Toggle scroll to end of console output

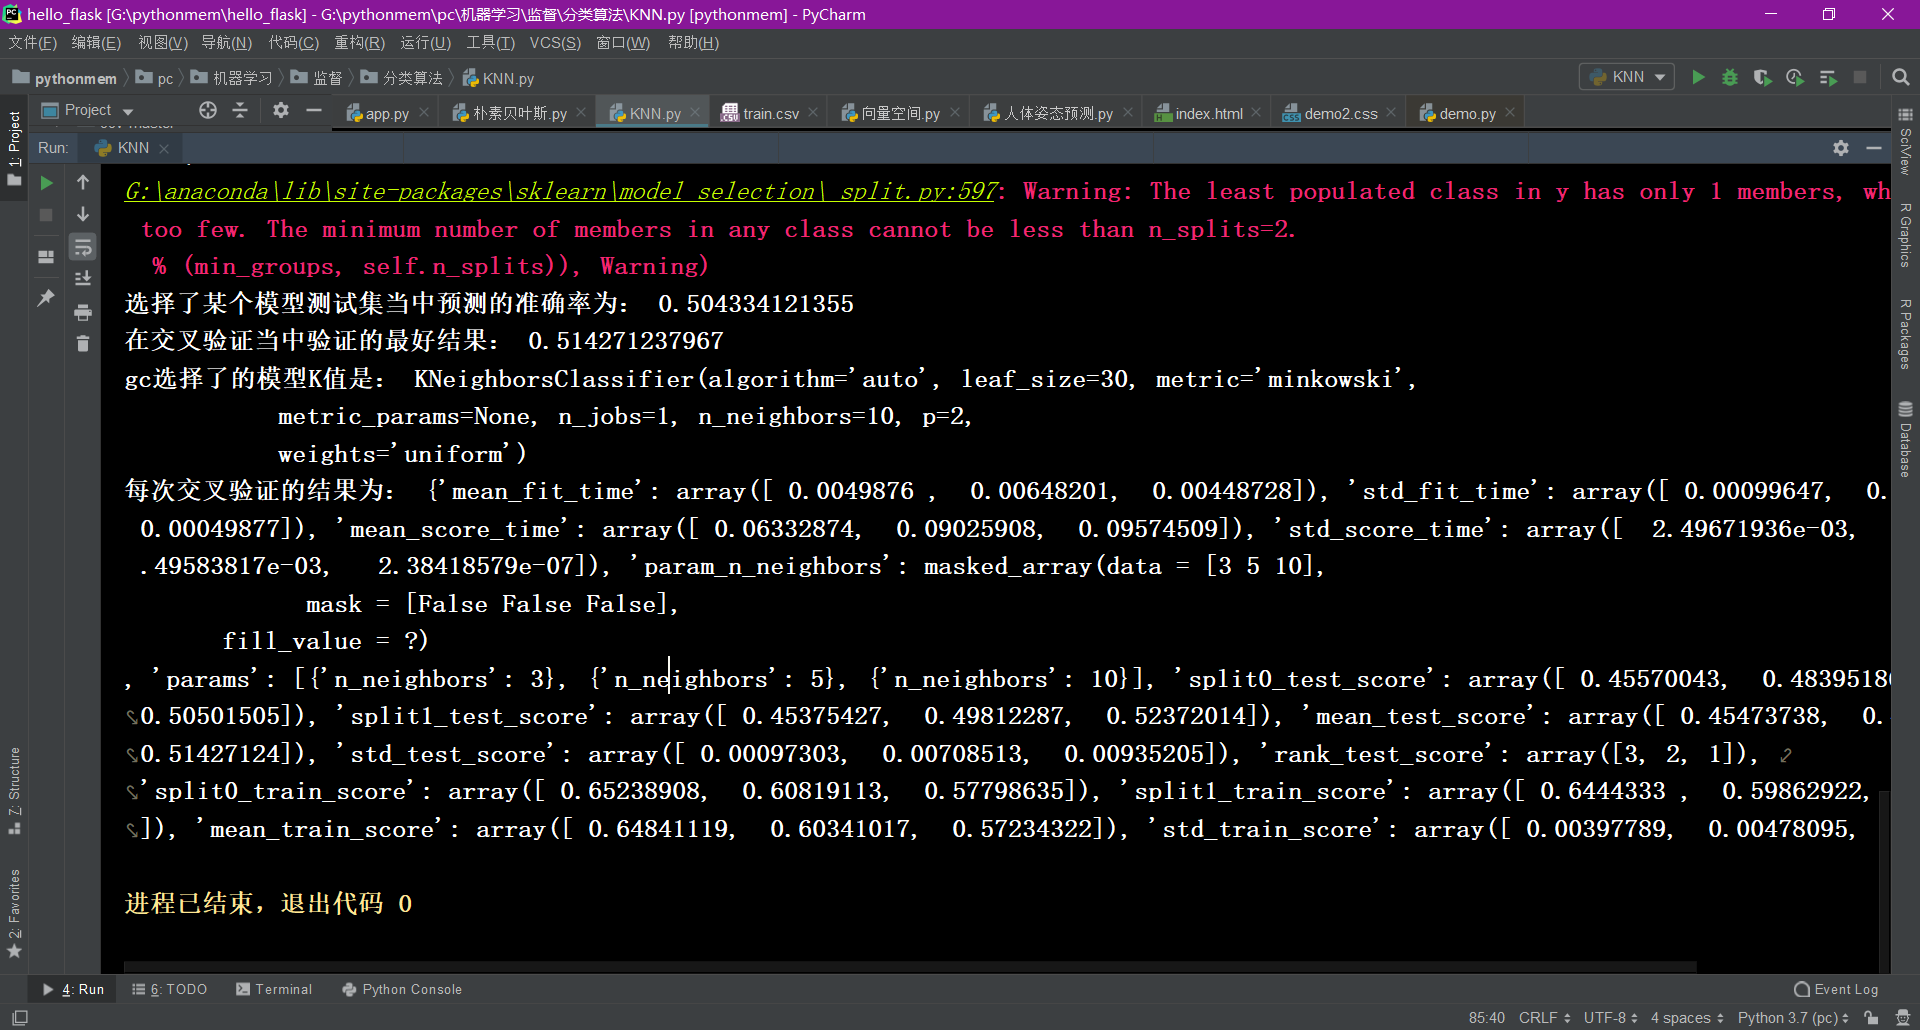coord(83,278)
